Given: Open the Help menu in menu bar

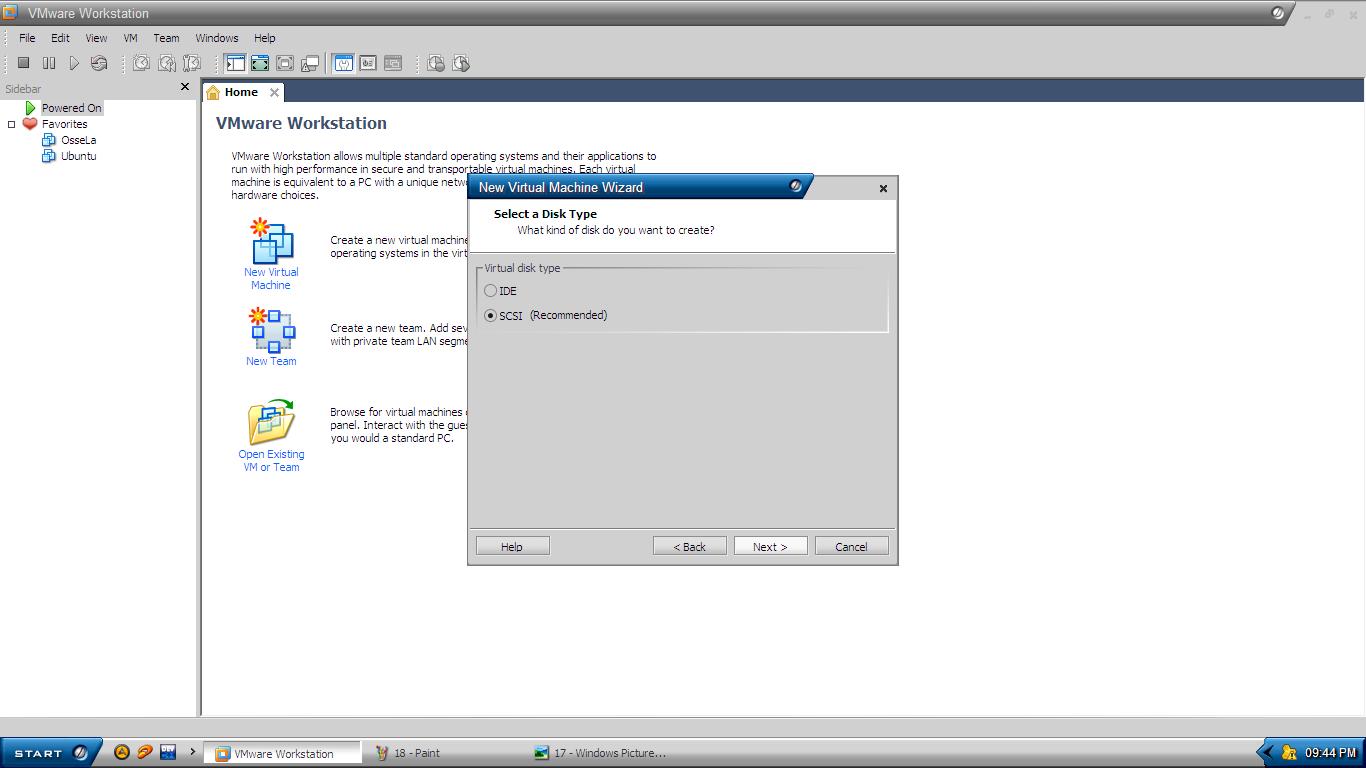Looking at the screenshot, I should tap(264, 38).
